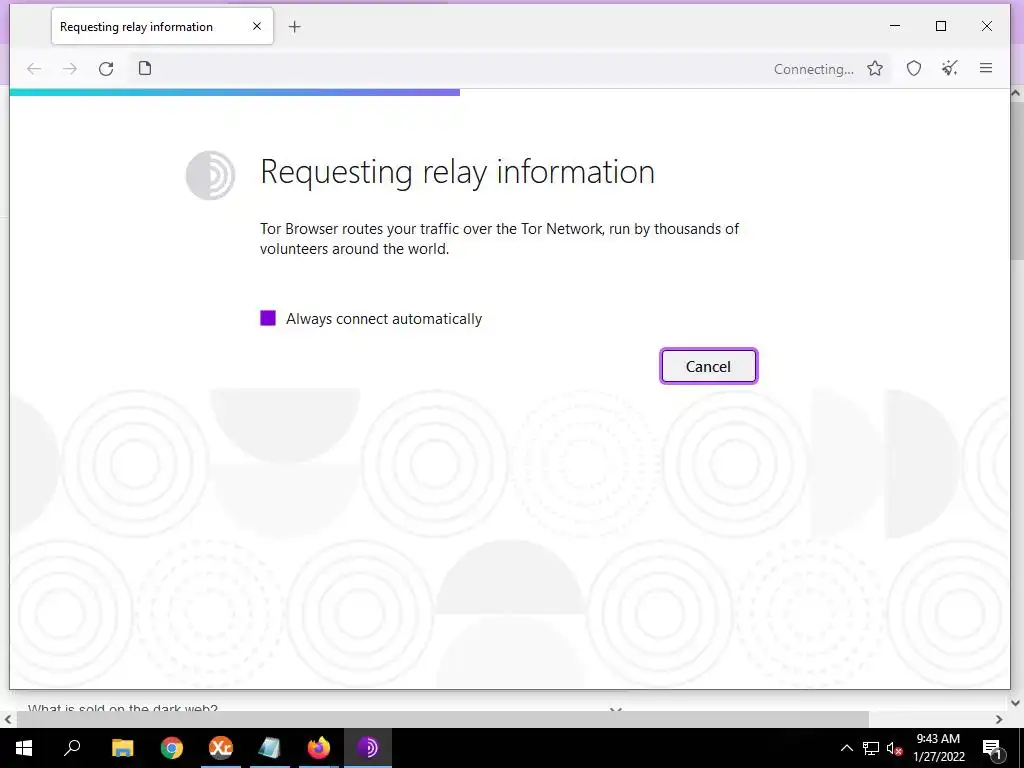Close the Requesting relay information tab
Image resolution: width=1024 pixels, height=768 pixels.
pyautogui.click(x=257, y=26)
